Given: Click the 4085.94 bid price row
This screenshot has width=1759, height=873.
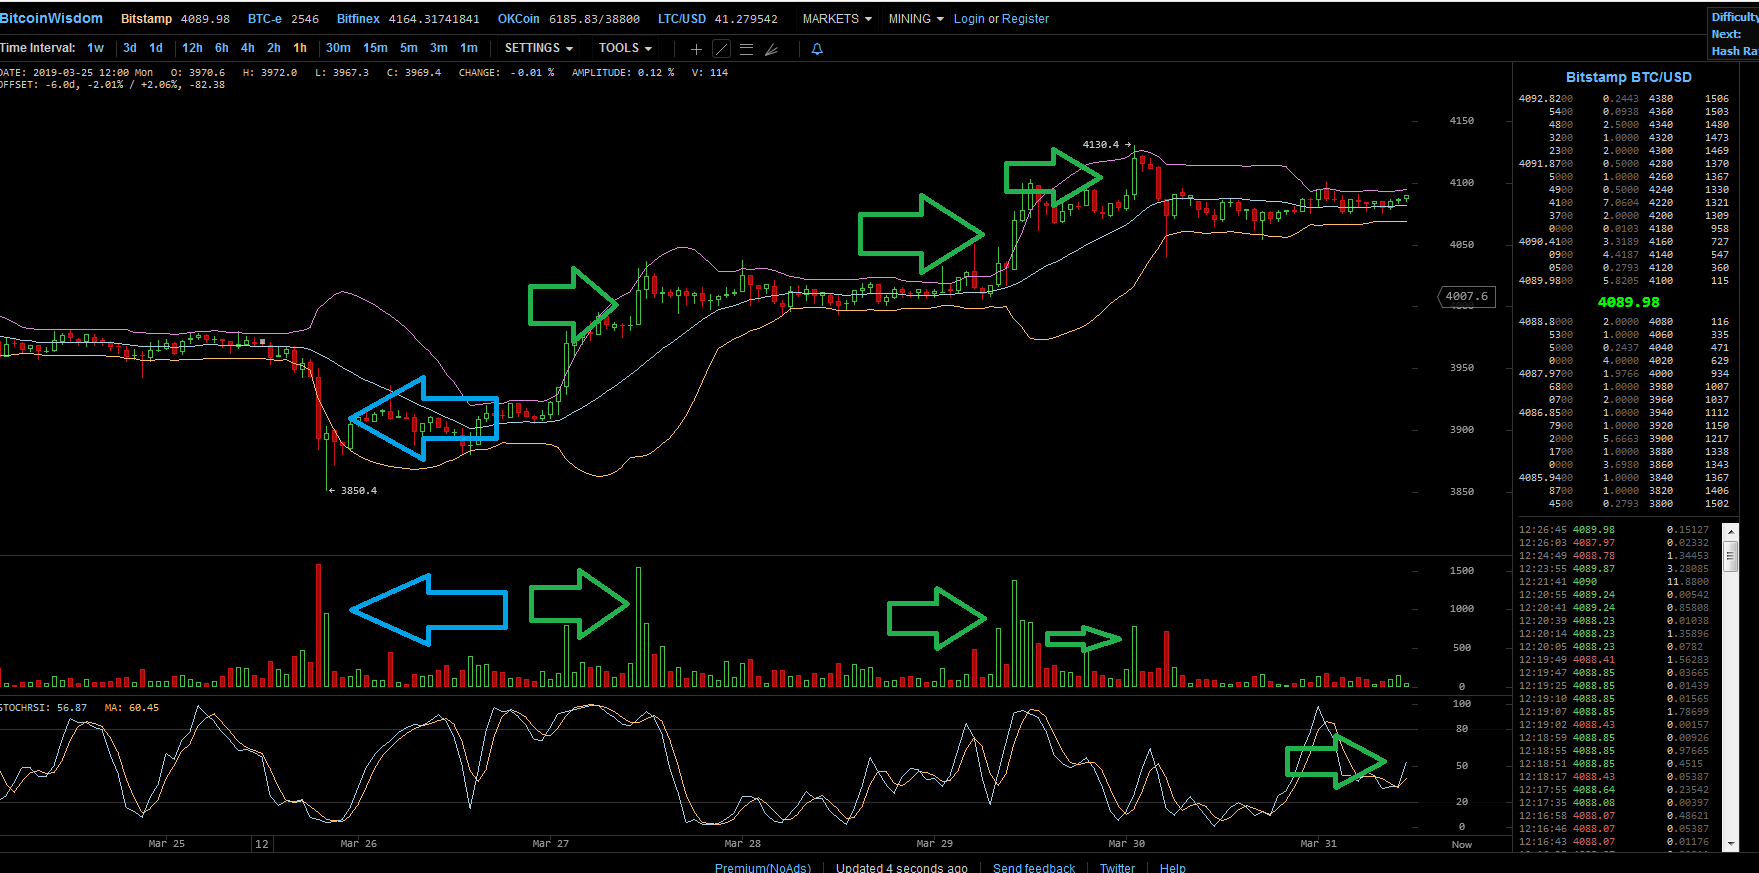Looking at the screenshot, I should [x=1623, y=478].
